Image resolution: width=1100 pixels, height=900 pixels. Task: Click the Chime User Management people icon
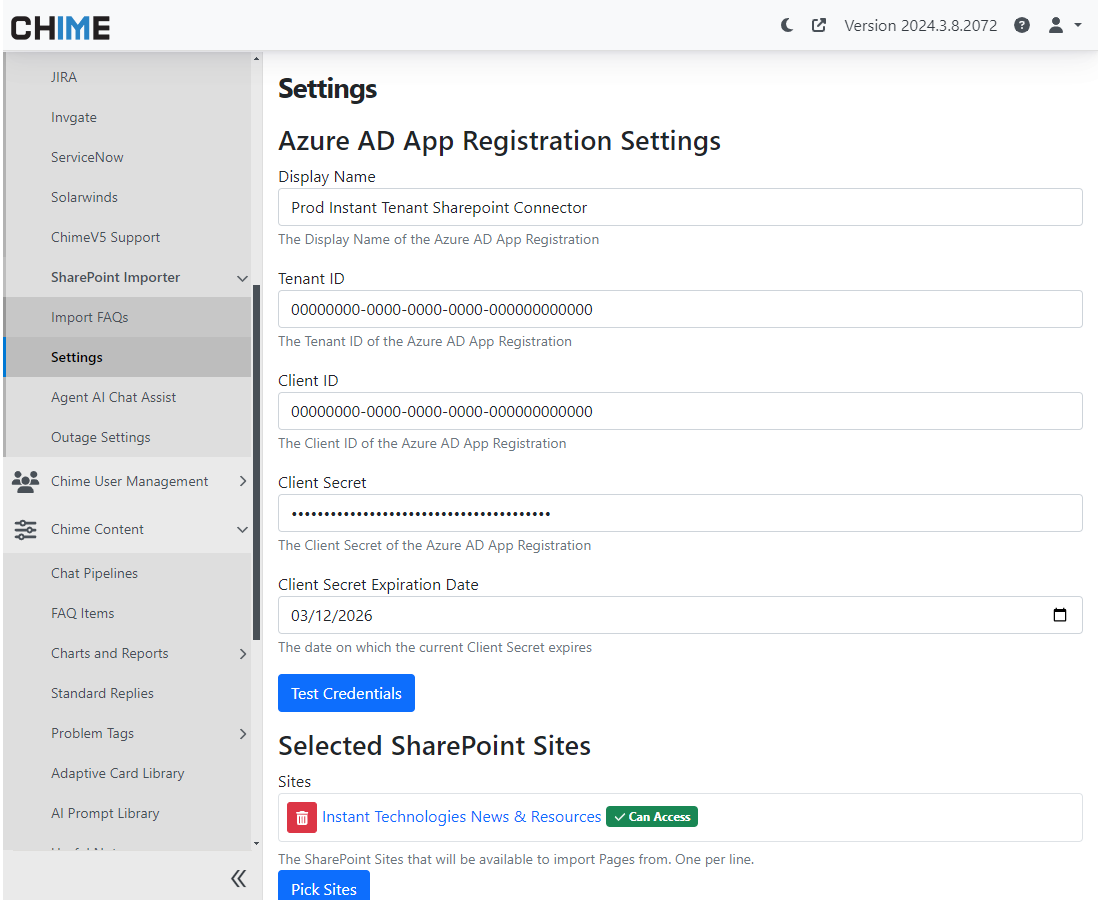pos(26,482)
